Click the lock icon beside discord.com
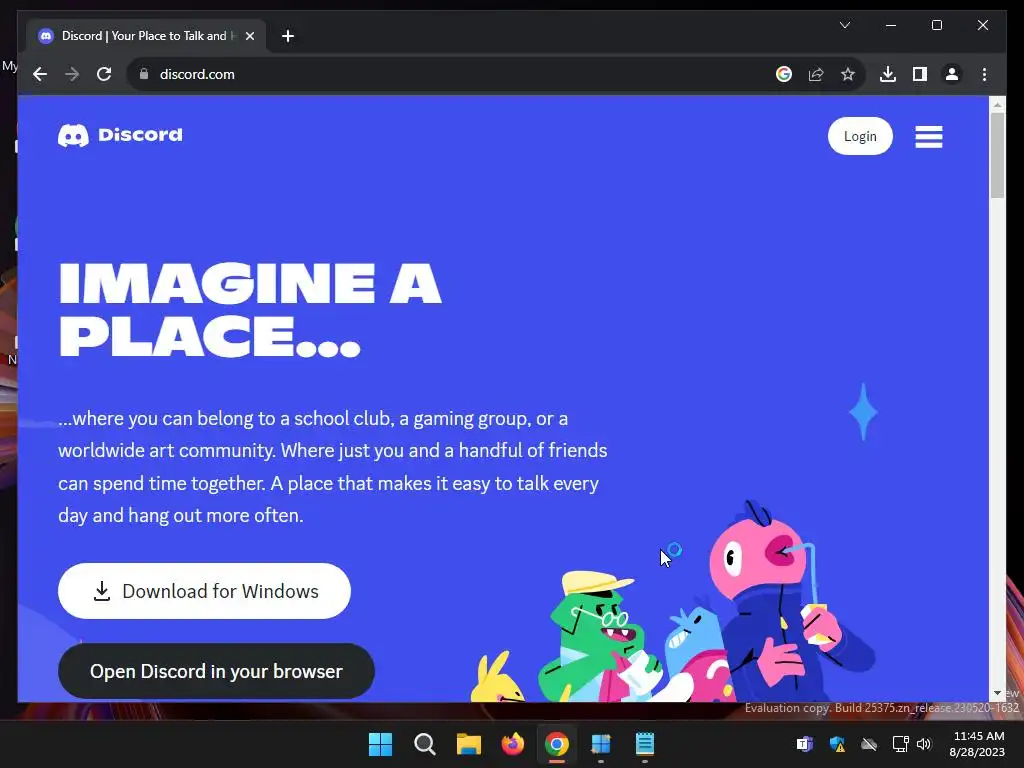The width and height of the screenshot is (1024, 768). pos(144,74)
